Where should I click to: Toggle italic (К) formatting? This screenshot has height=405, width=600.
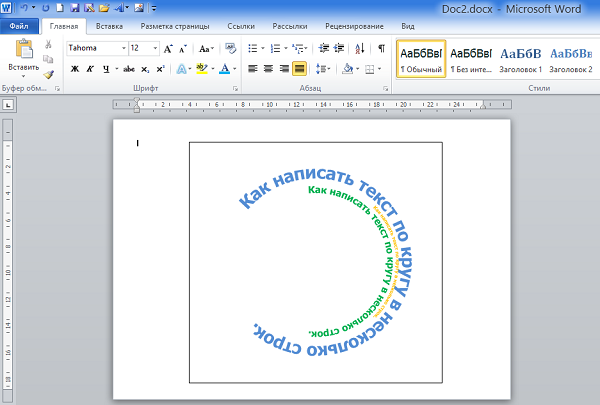click(90, 69)
